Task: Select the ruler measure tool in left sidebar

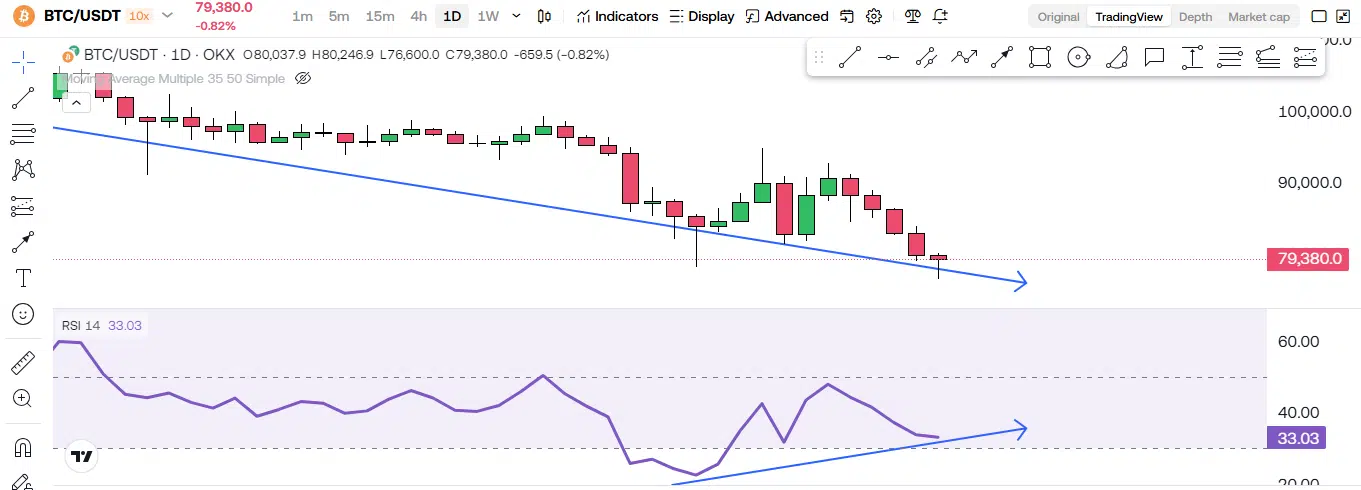Action: click(x=22, y=363)
